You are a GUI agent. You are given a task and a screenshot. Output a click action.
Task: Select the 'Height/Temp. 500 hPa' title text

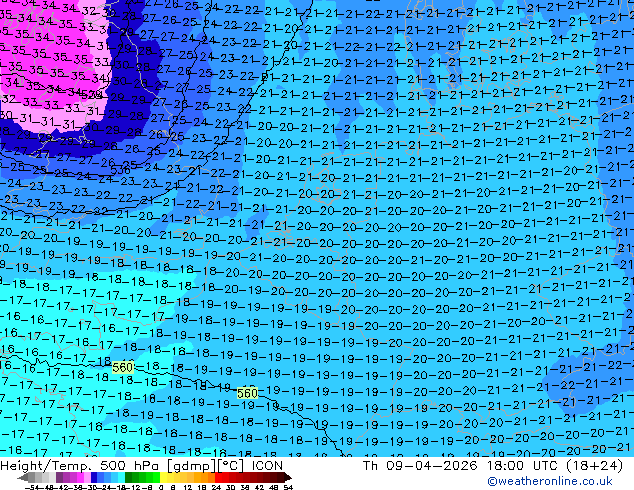tap(81, 466)
